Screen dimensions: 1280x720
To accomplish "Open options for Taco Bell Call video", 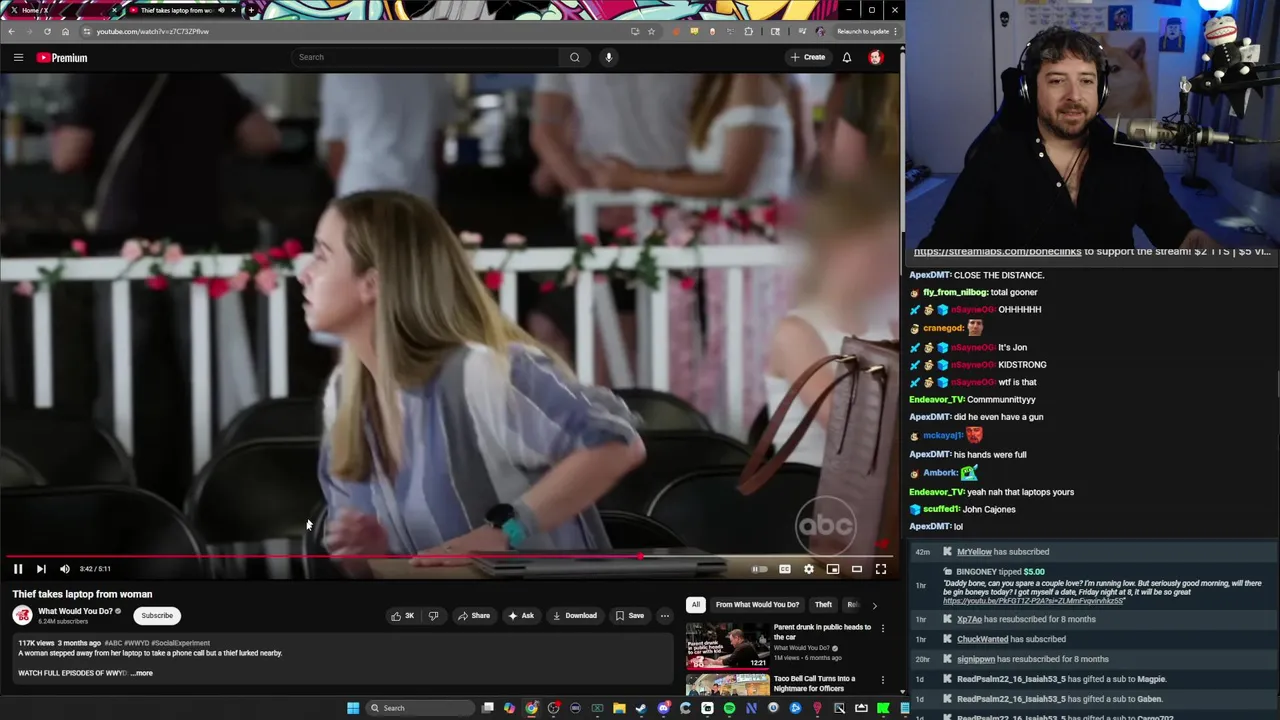I will pos(882,680).
